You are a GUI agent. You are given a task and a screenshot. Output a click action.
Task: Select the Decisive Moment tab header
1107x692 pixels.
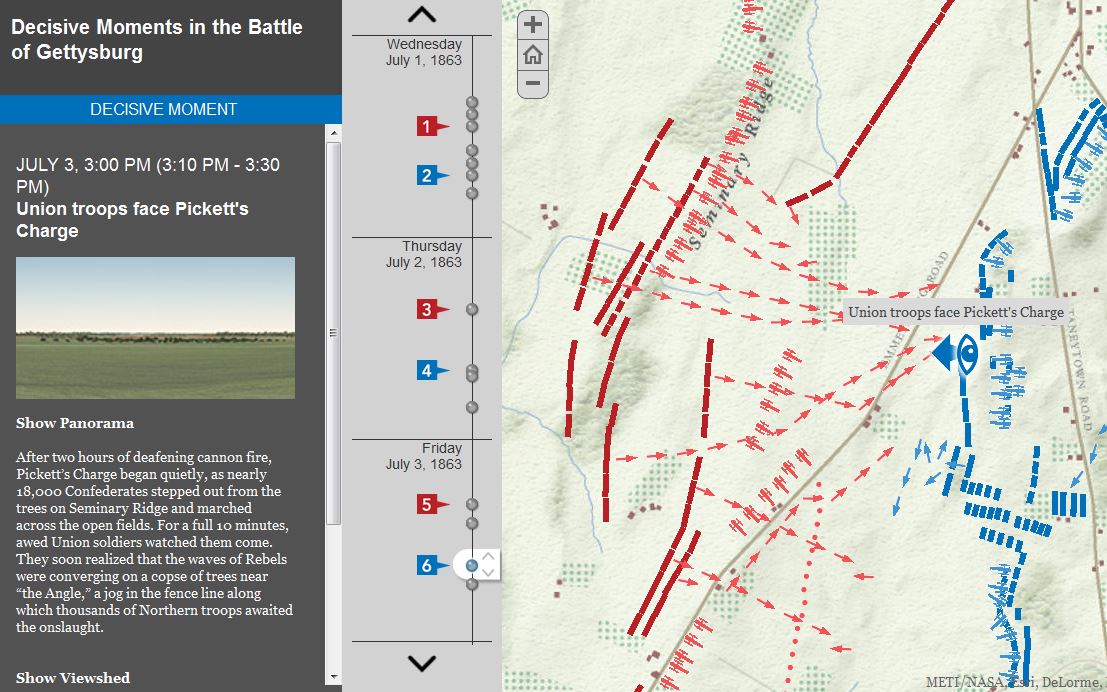point(164,109)
